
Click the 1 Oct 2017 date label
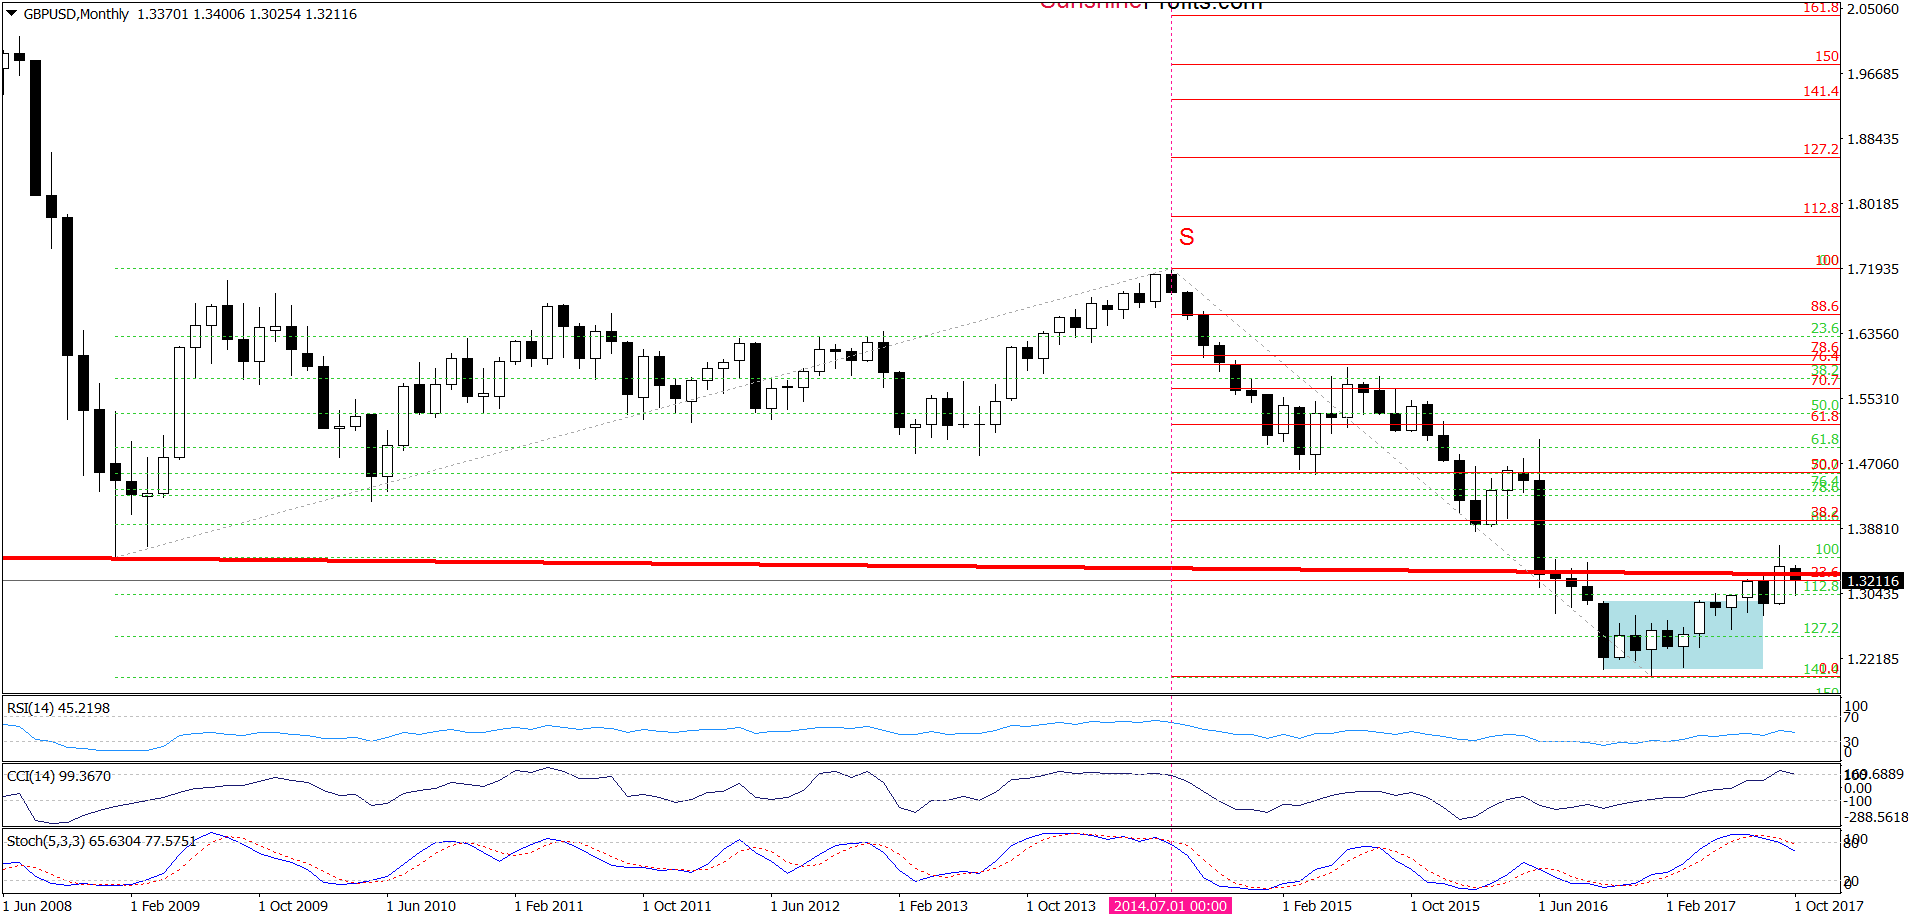[1829, 906]
